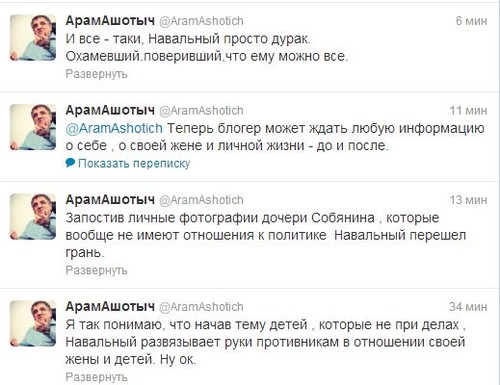Open the 6 мин timestamp permalink
The image size is (500, 385).
coord(471,21)
